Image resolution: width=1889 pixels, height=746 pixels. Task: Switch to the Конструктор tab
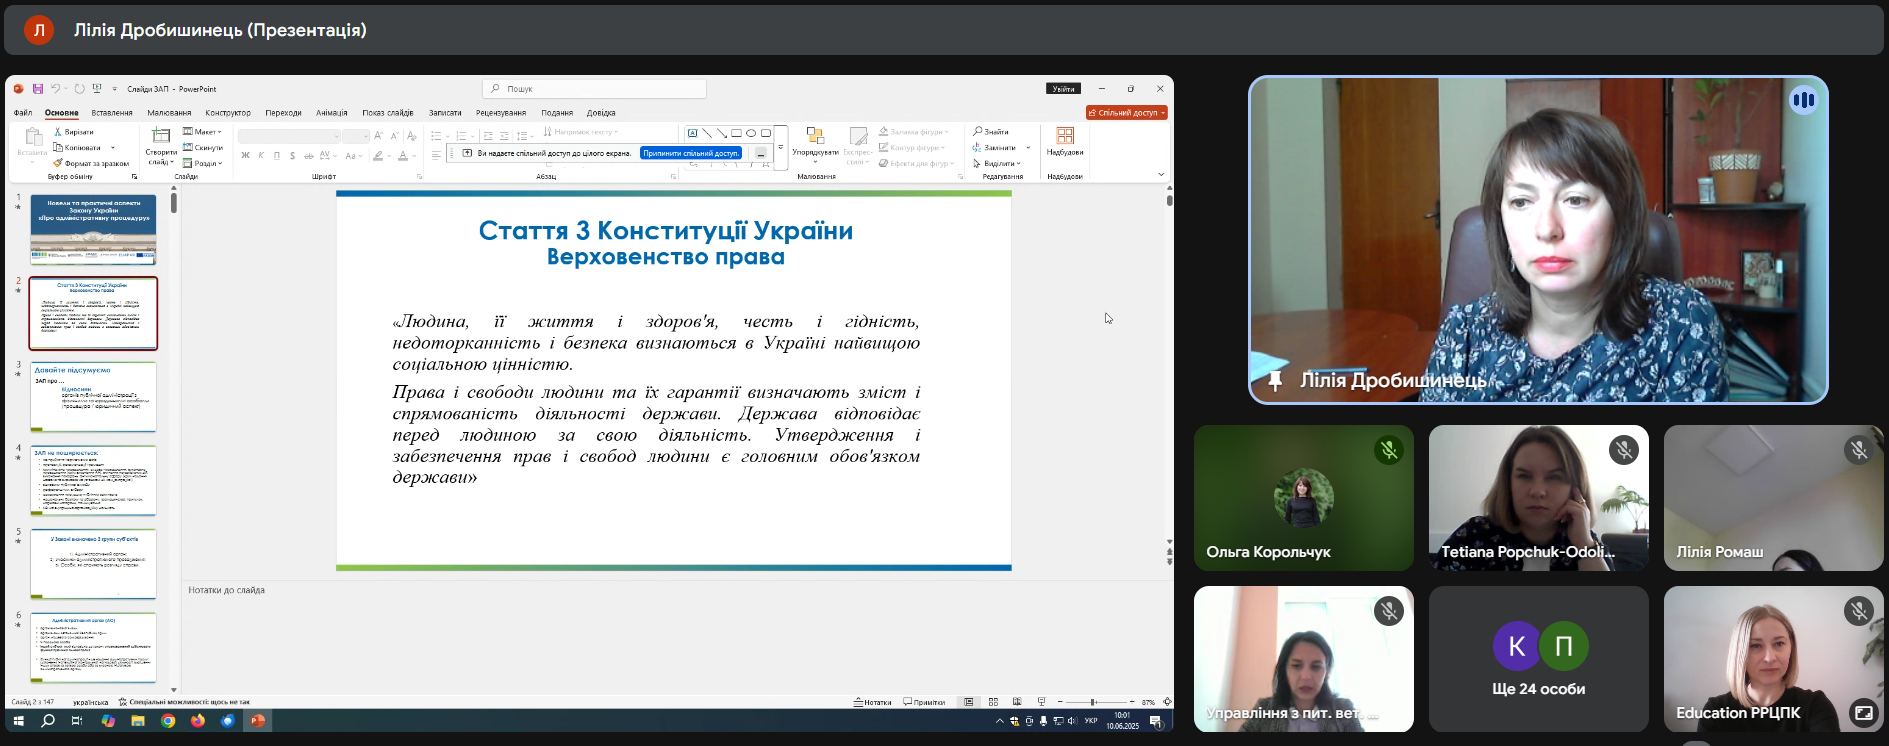[x=228, y=113]
